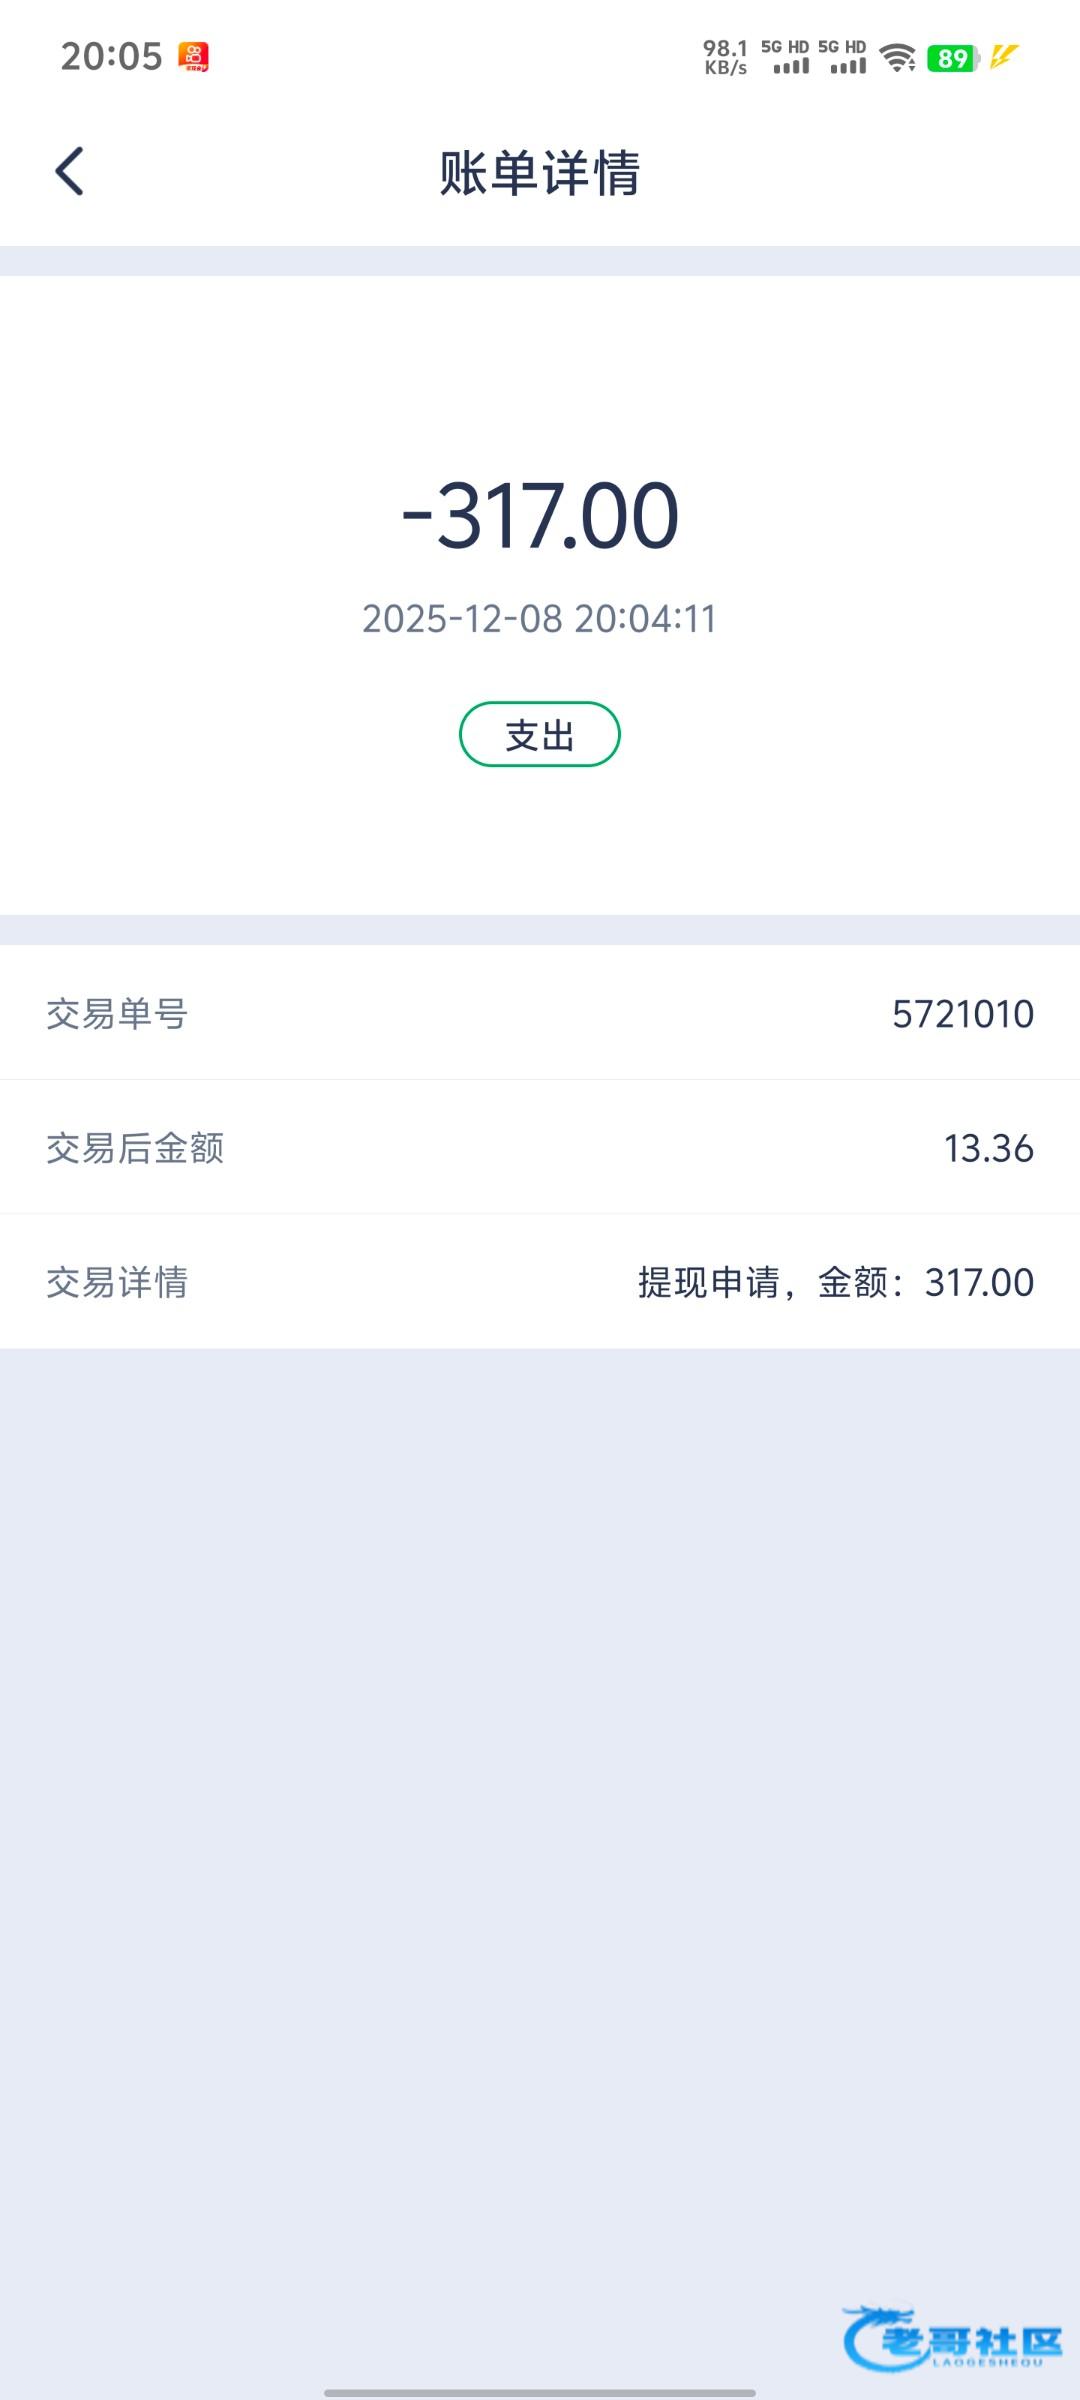Tap the red notification app icon
Image resolution: width=1080 pixels, height=2400 pixels.
(x=193, y=57)
